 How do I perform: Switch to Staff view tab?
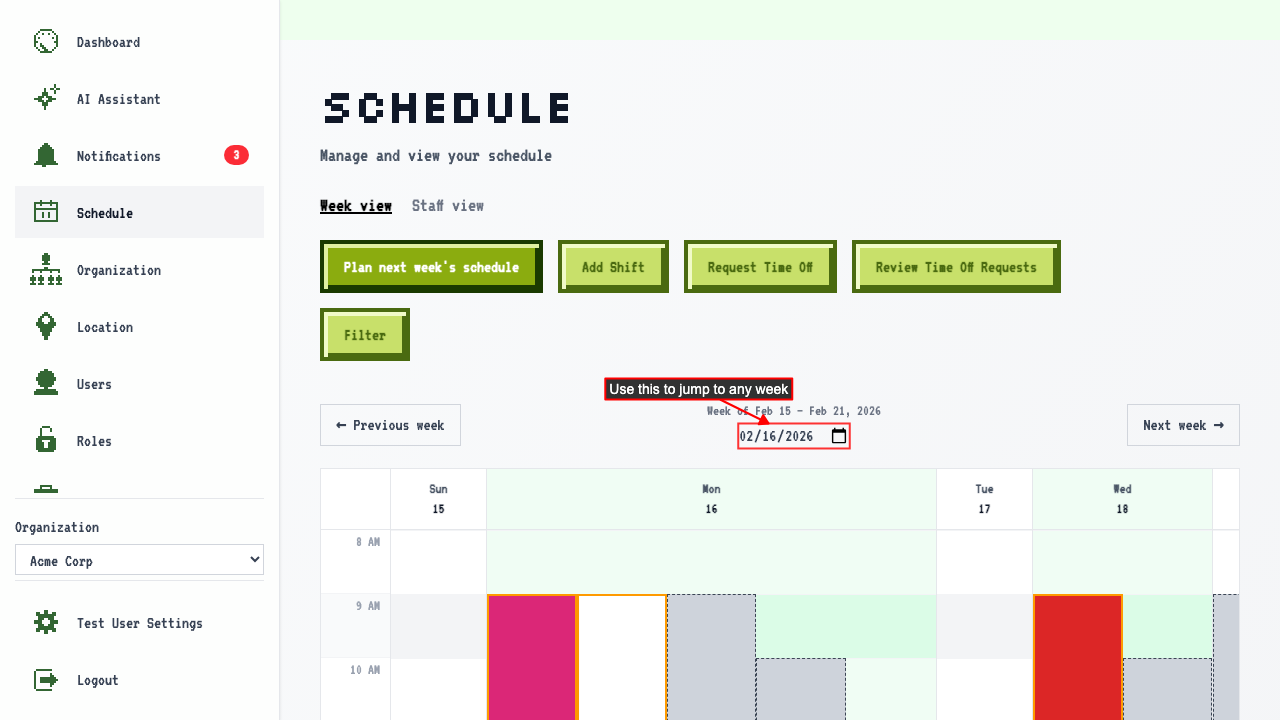(x=448, y=205)
